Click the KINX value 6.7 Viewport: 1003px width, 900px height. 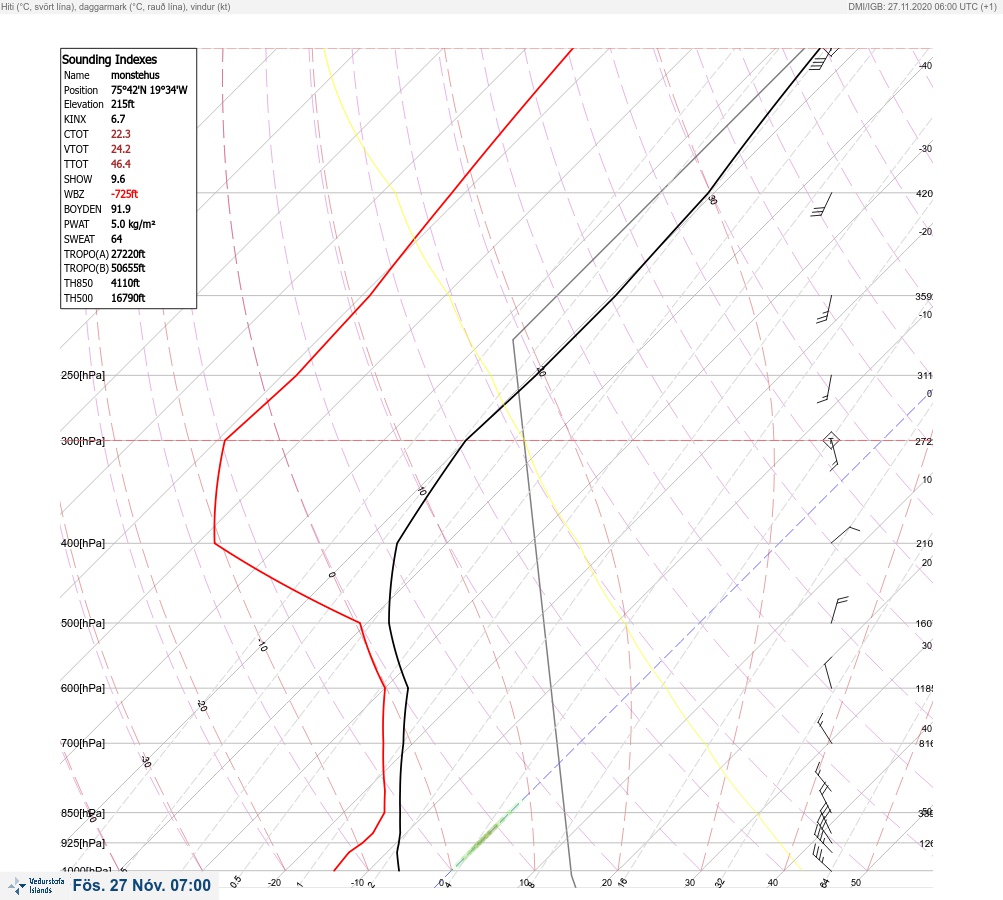118,119
